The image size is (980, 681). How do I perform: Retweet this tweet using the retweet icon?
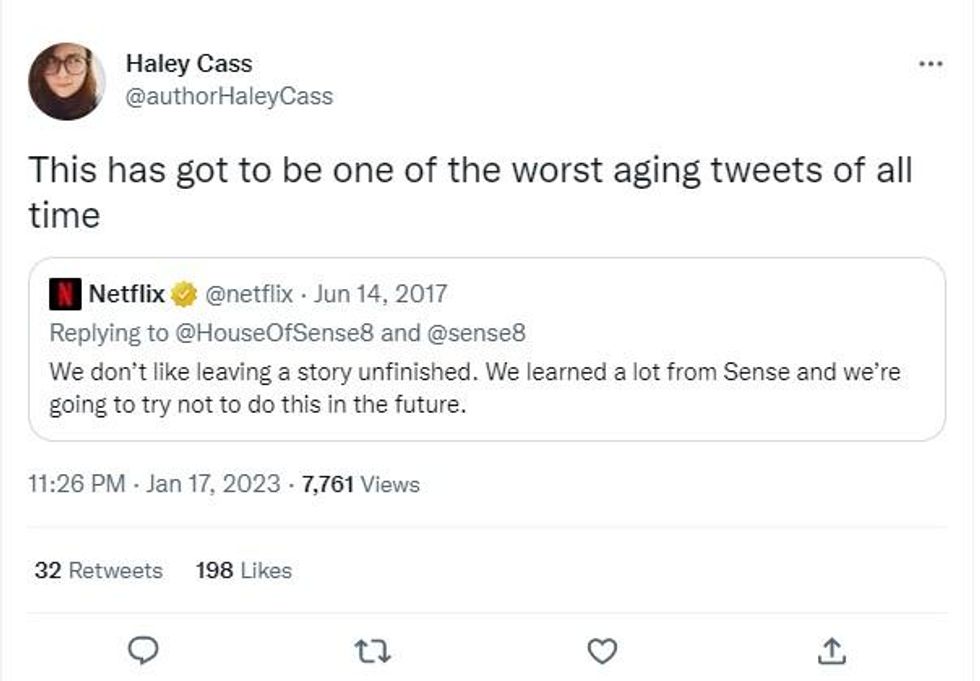click(x=373, y=652)
